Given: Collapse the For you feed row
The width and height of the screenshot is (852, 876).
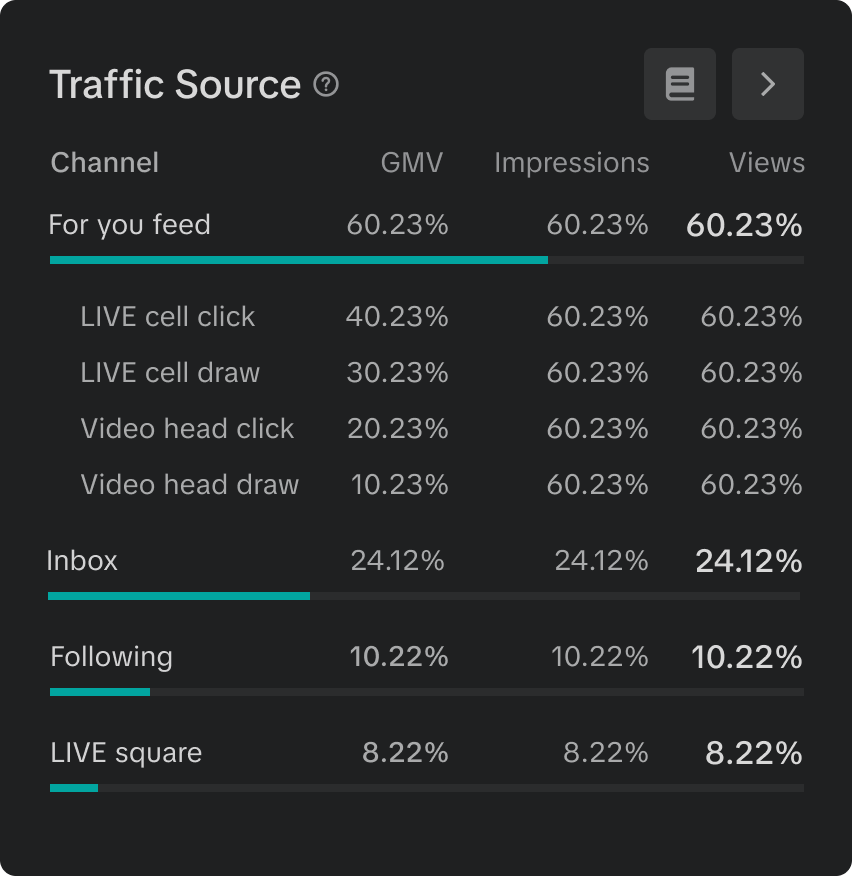Looking at the screenshot, I should point(130,225).
